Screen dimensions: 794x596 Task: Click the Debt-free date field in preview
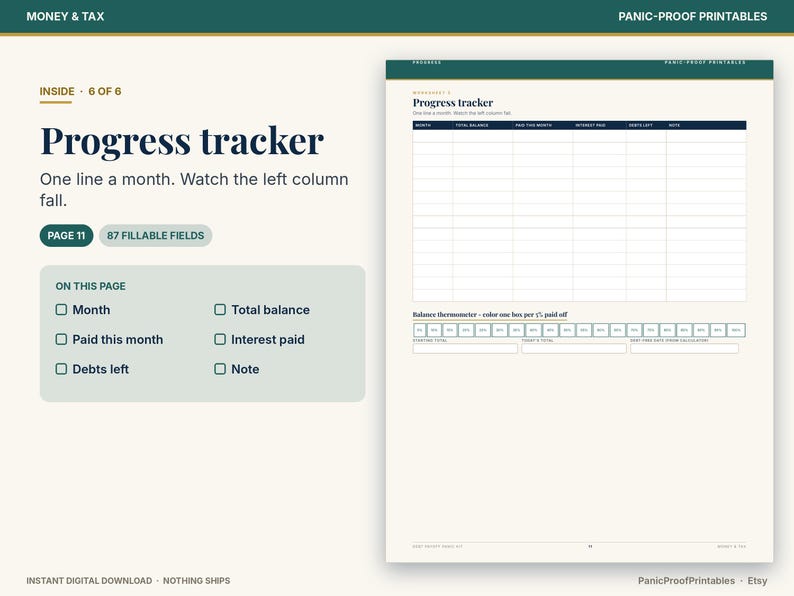pos(684,348)
